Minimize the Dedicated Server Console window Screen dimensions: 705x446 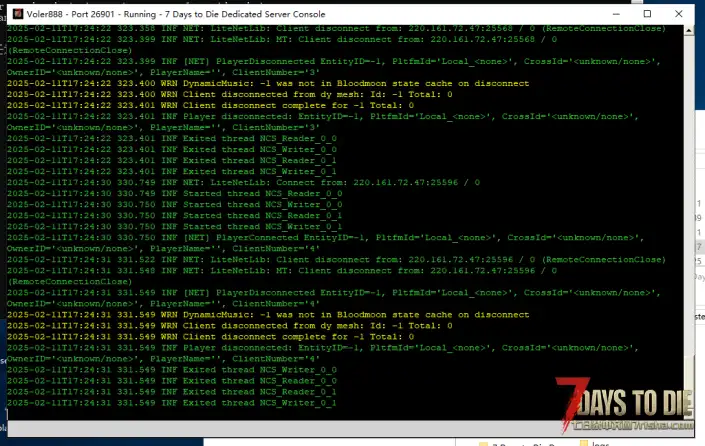click(616, 14)
